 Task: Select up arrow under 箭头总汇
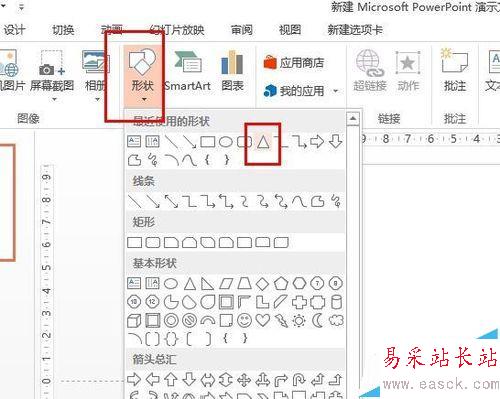(x=171, y=379)
